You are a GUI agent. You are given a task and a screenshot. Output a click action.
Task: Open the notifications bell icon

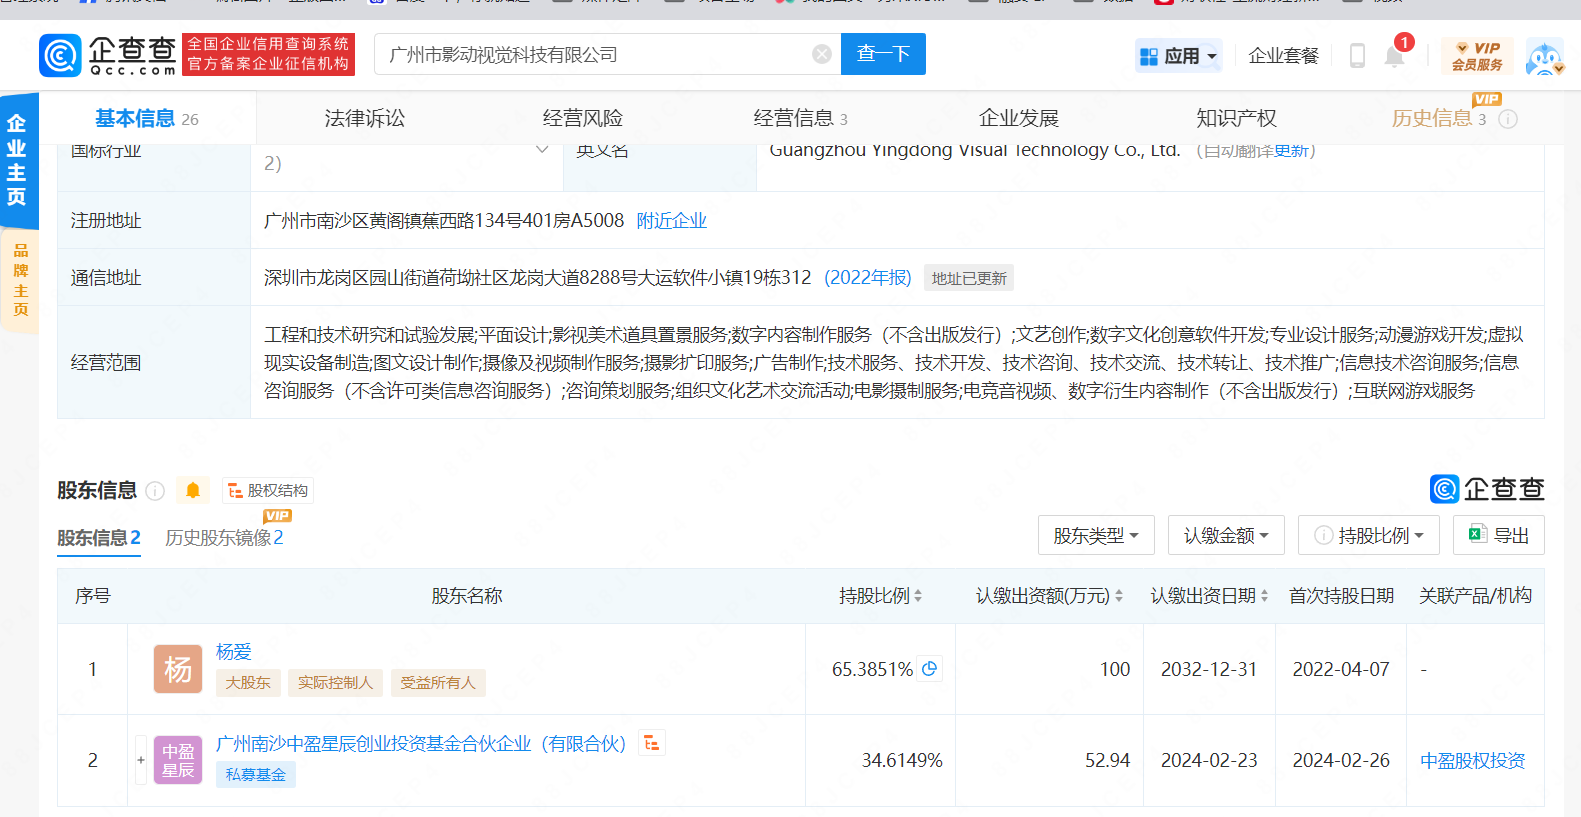tap(1394, 56)
